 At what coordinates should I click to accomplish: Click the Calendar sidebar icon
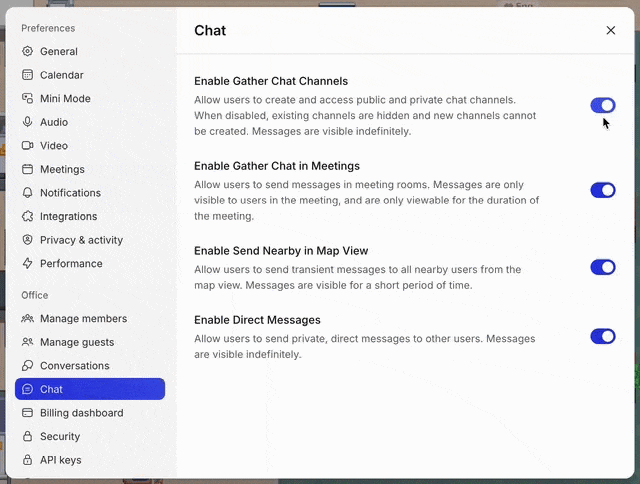click(27, 75)
